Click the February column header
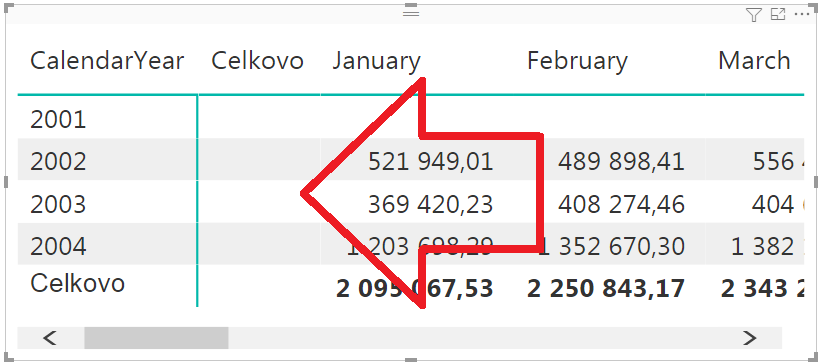The image size is (820, 363). click(x=577, y=61)
